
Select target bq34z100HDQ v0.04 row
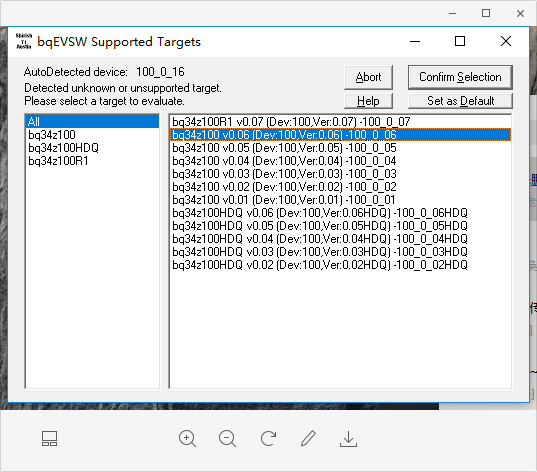click(x=340, y=239)
